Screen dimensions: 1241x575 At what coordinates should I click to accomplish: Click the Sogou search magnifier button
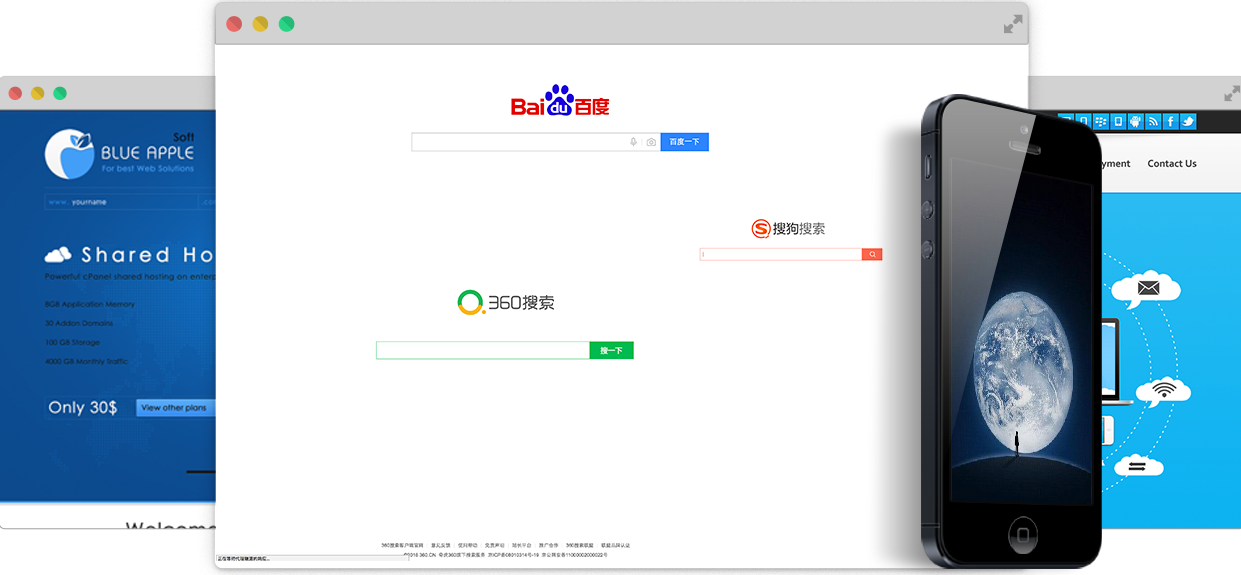(872, 255)
